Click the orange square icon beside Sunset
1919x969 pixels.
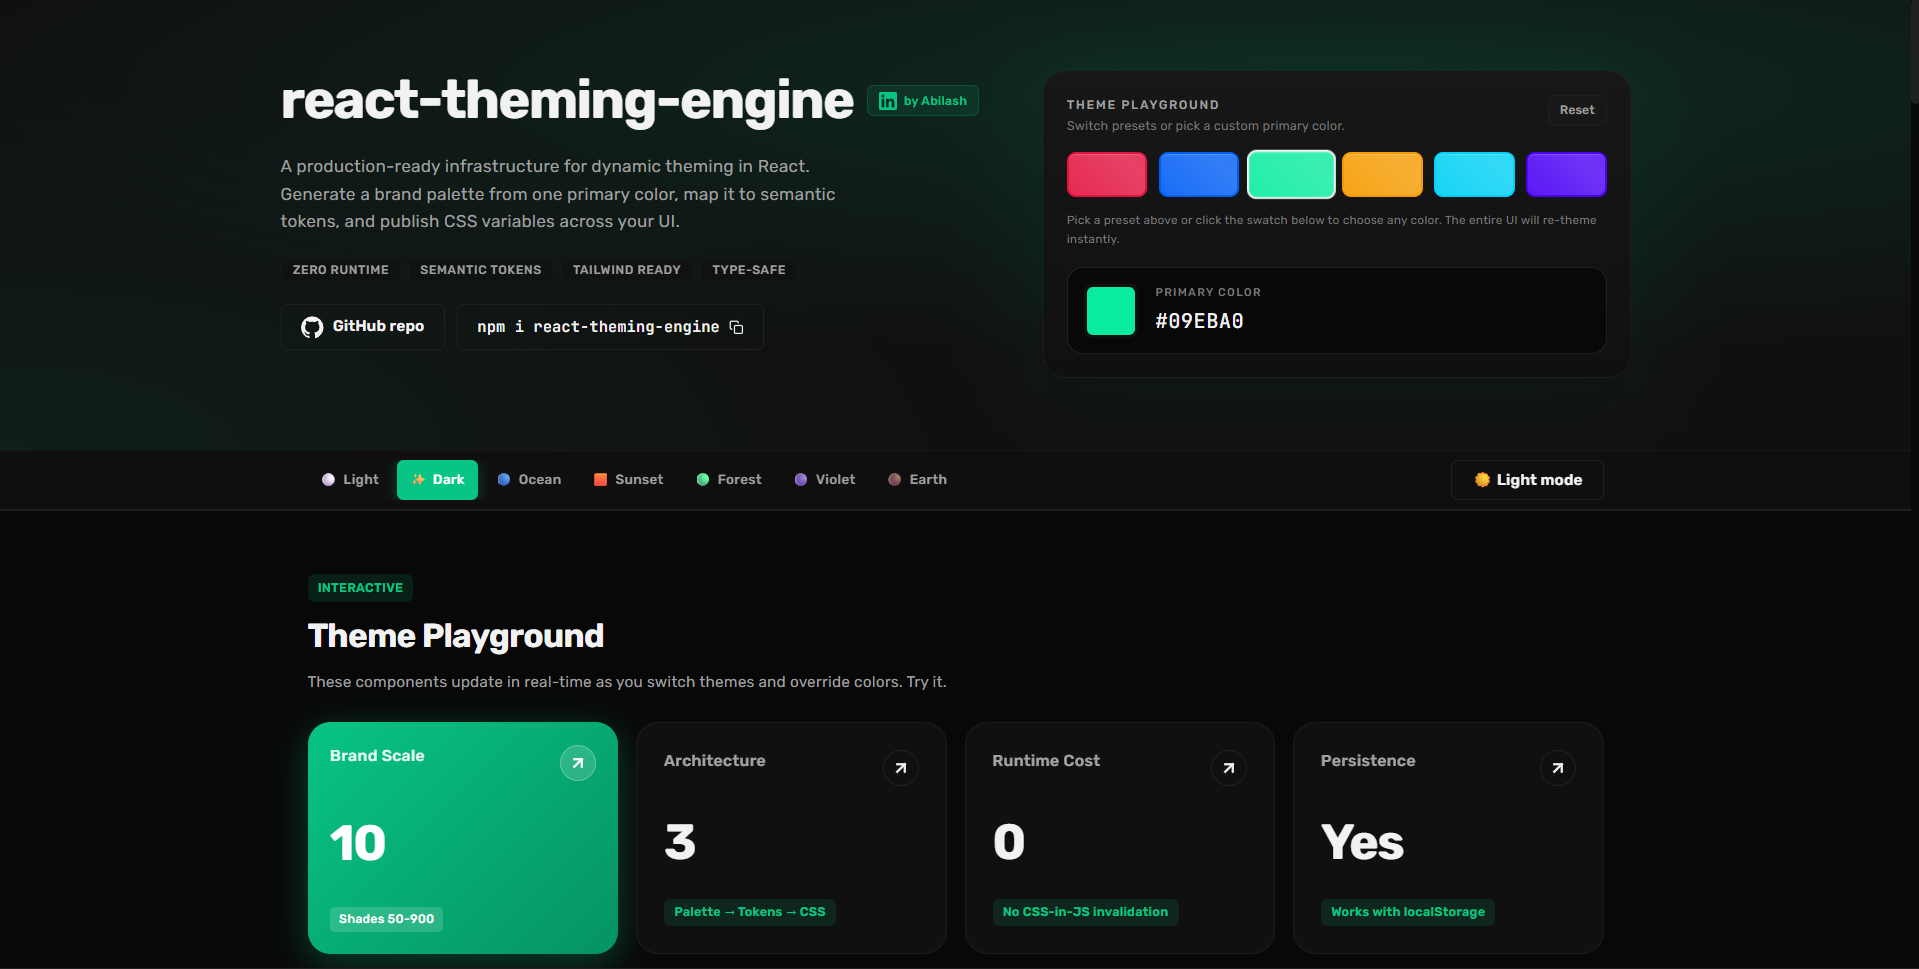600,479
